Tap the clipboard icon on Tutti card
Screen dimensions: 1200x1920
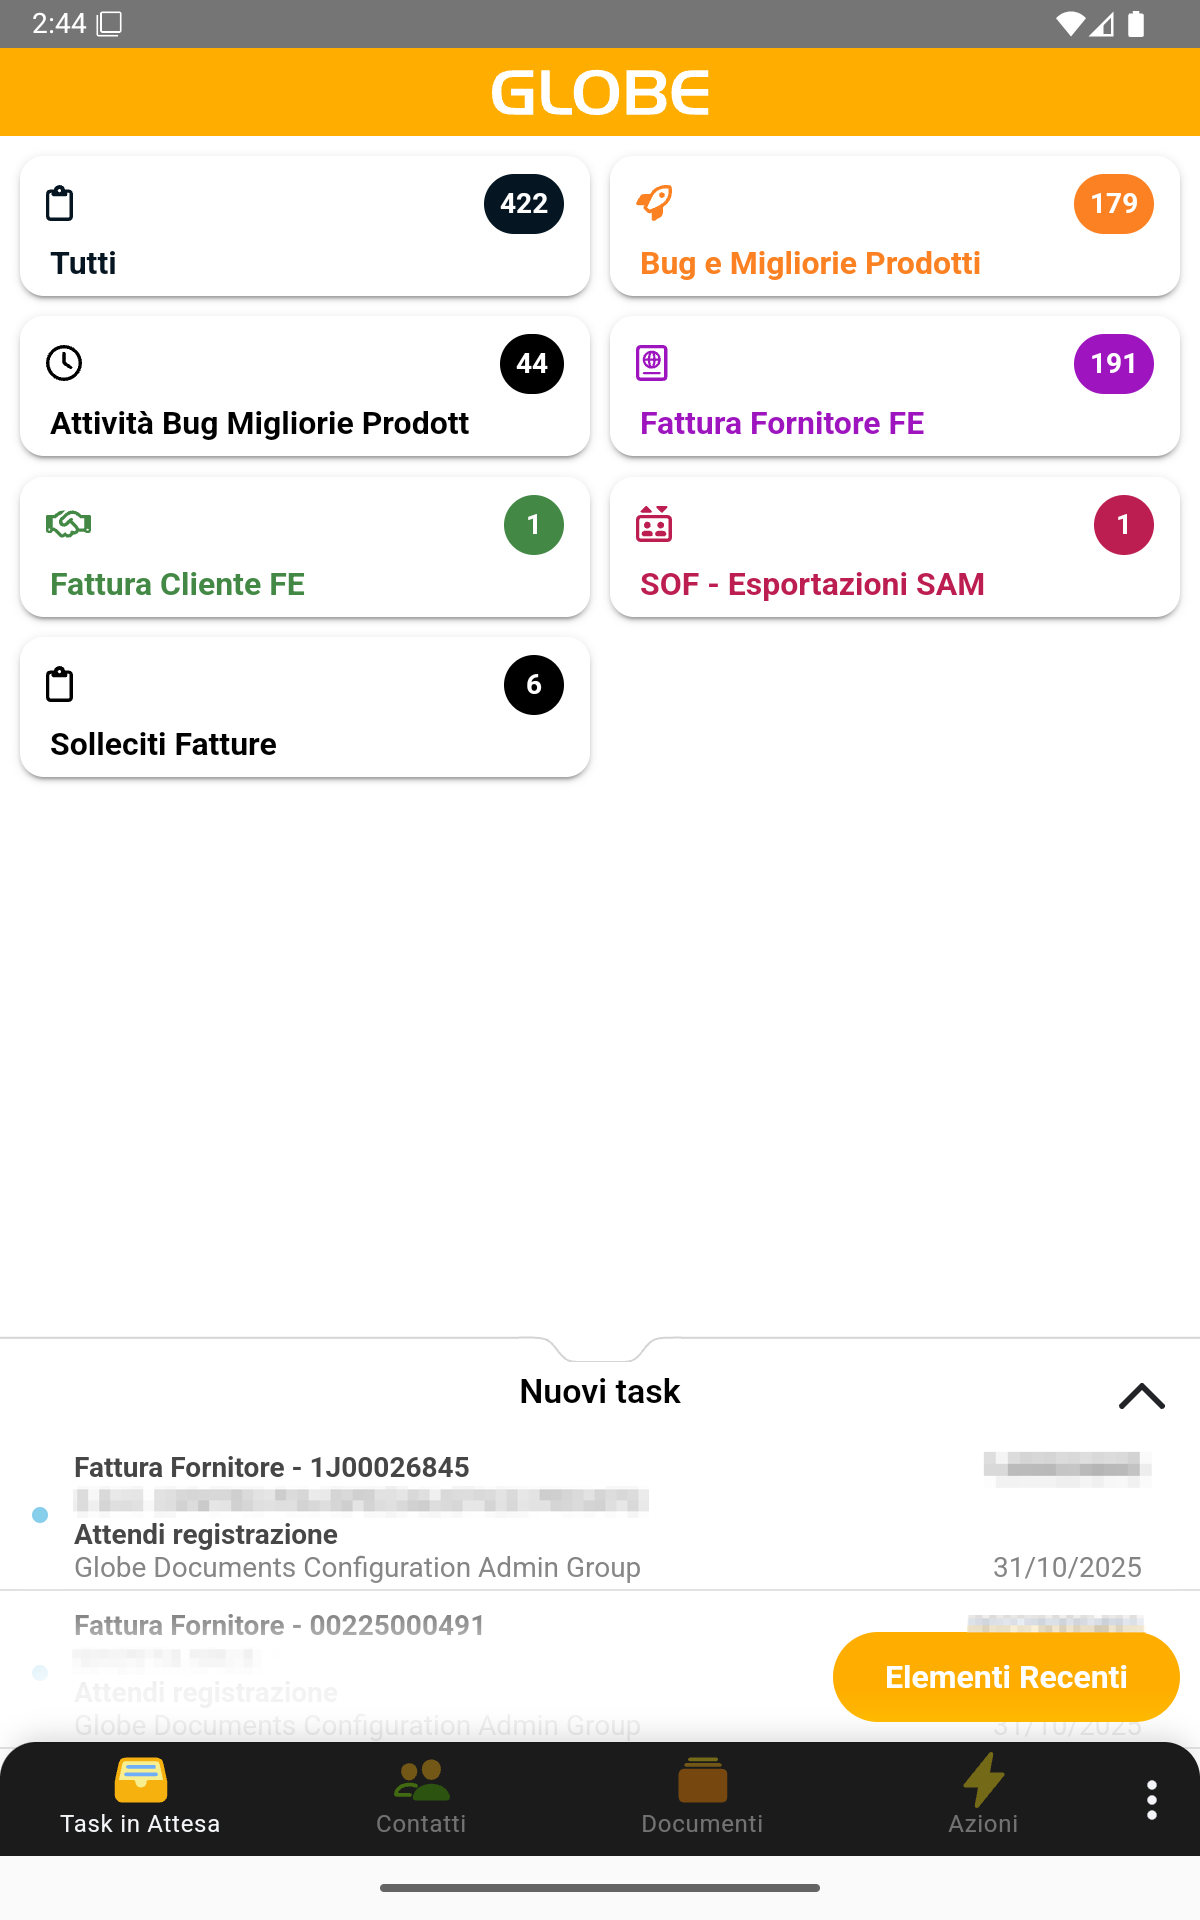click(60, 204)
